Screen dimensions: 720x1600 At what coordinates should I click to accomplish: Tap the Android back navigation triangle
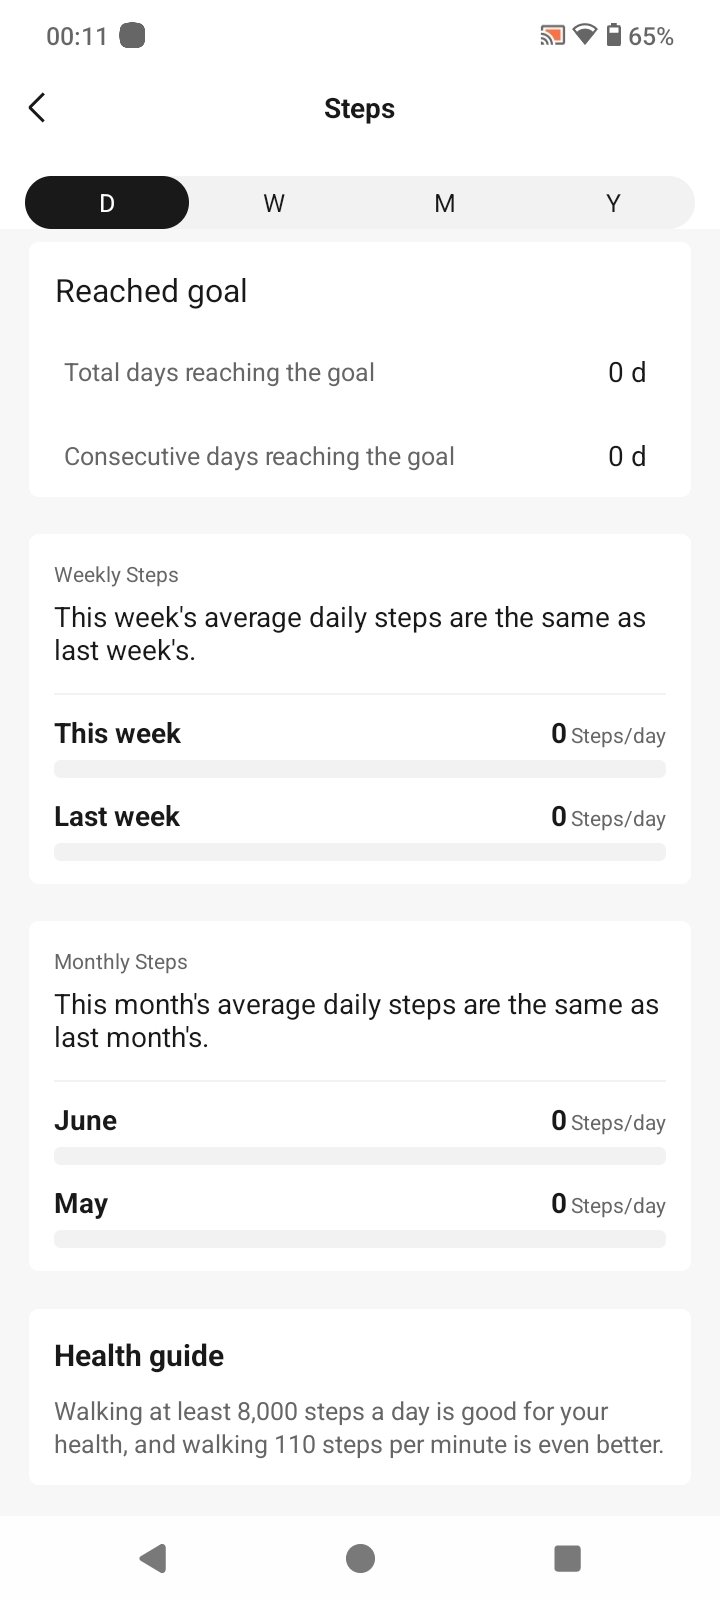153,1558
